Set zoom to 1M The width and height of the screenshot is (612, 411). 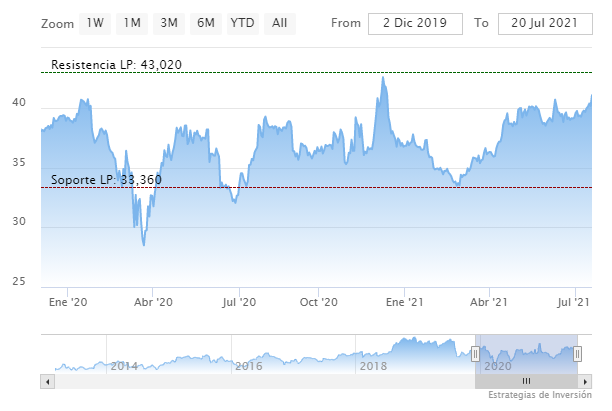[132, 22]
